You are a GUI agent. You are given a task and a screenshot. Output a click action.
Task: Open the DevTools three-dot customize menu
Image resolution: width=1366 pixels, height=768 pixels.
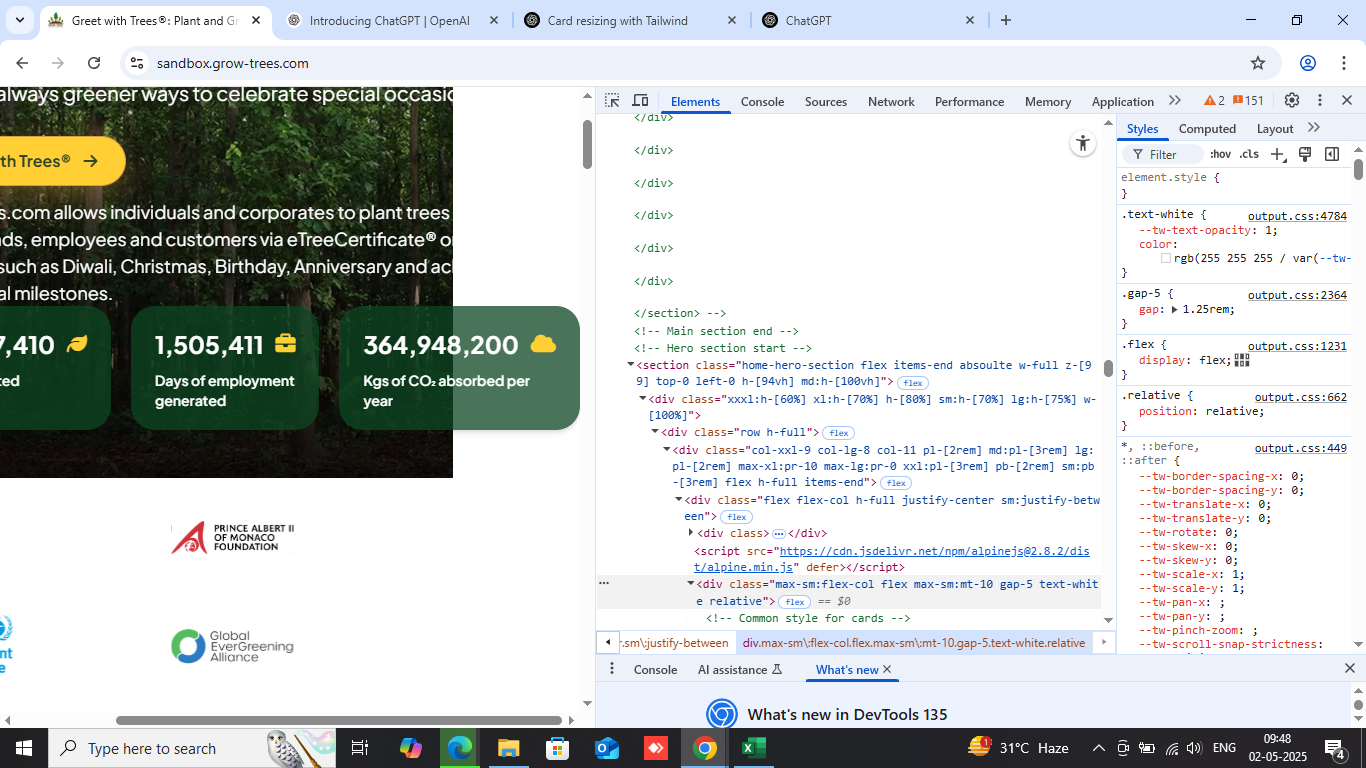(x=1320, y=101)
